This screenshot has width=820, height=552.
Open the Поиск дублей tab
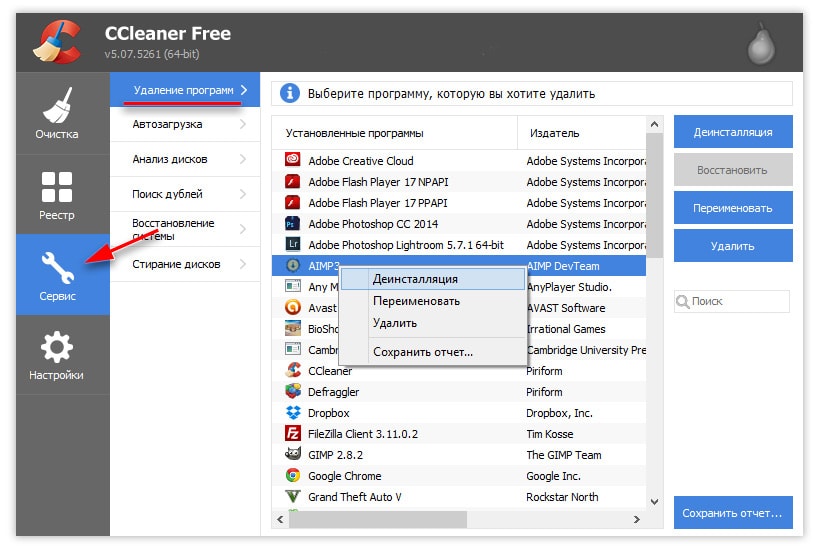(x=185, y=194)
